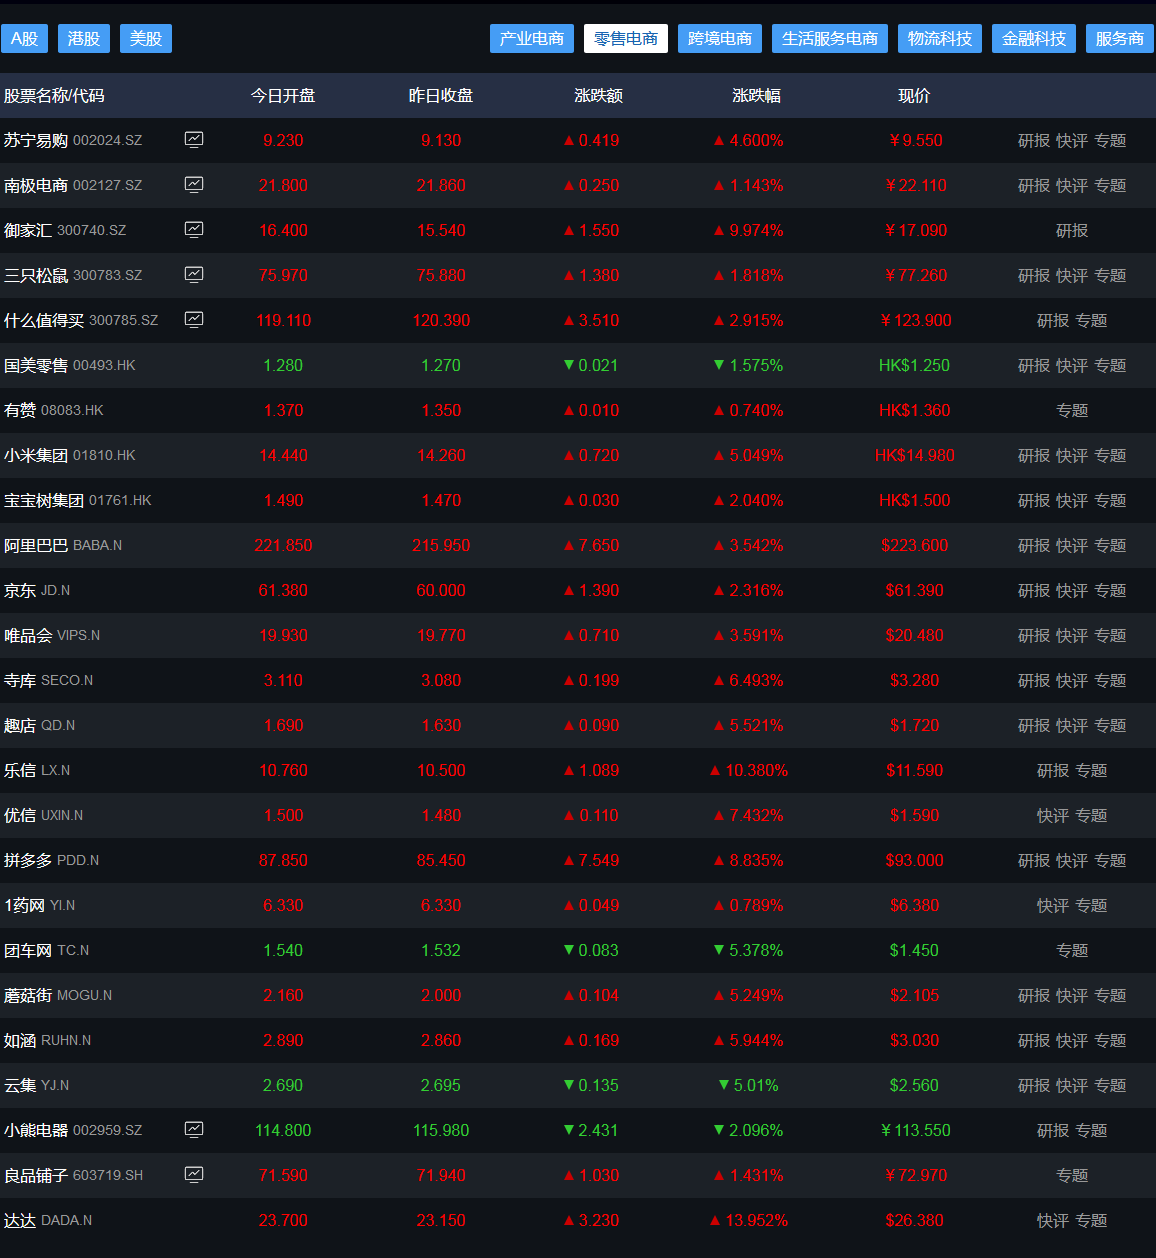Open 研报 for 如涵
Image resolution: width=1156 pixels, height=1258 pixels.
tap(1034, 1041)
